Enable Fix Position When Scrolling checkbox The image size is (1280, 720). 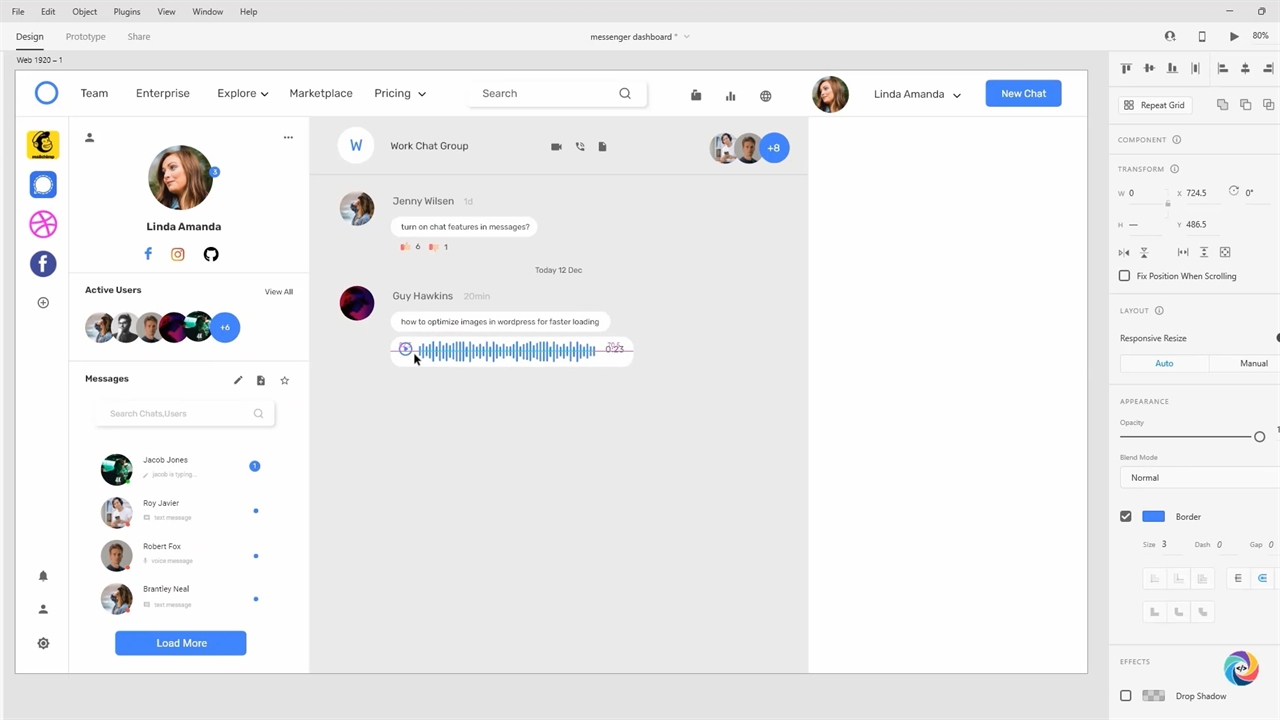point(1125,276)
